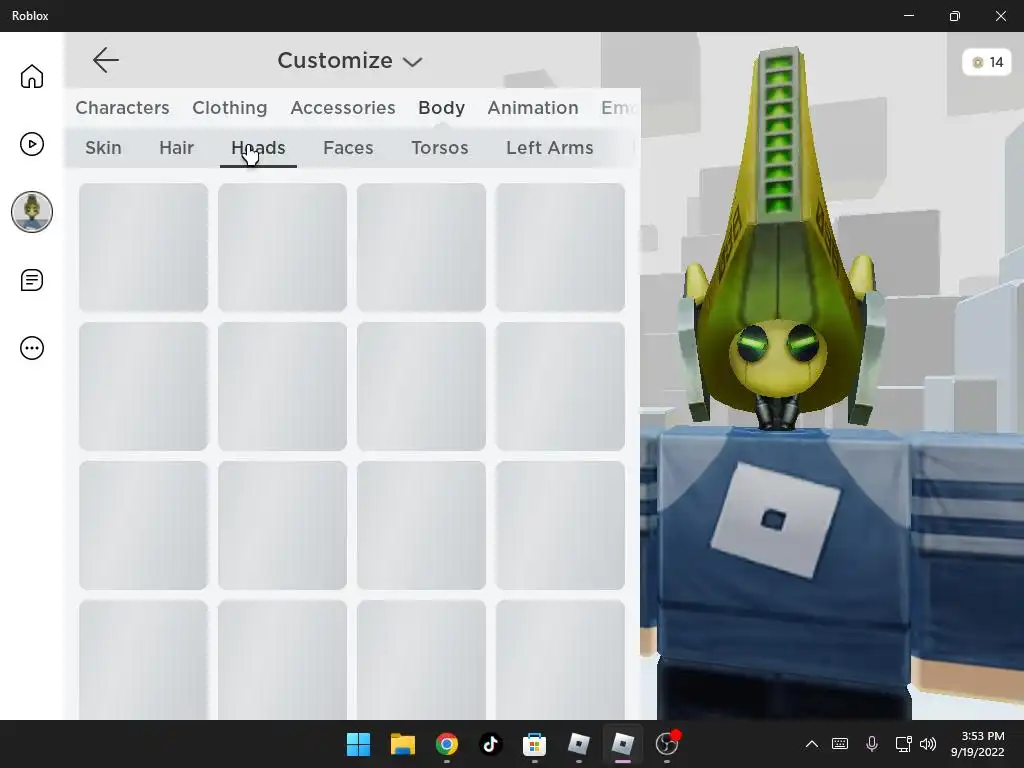Switch to the active Roblox taskbar icon
Viewport: 1024px width, 768px height.
[622, 744]
